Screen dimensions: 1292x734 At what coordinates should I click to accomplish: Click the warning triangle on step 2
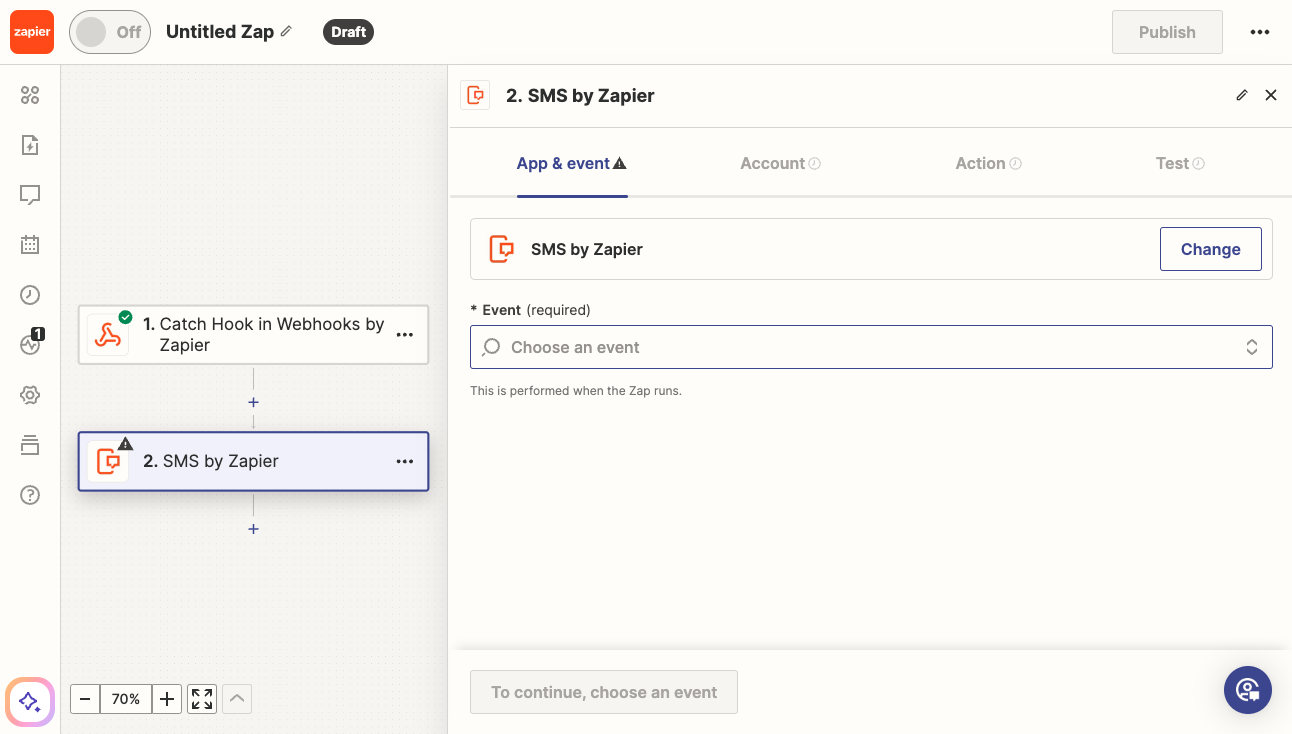pyautogui.click(x=125, y=443)
